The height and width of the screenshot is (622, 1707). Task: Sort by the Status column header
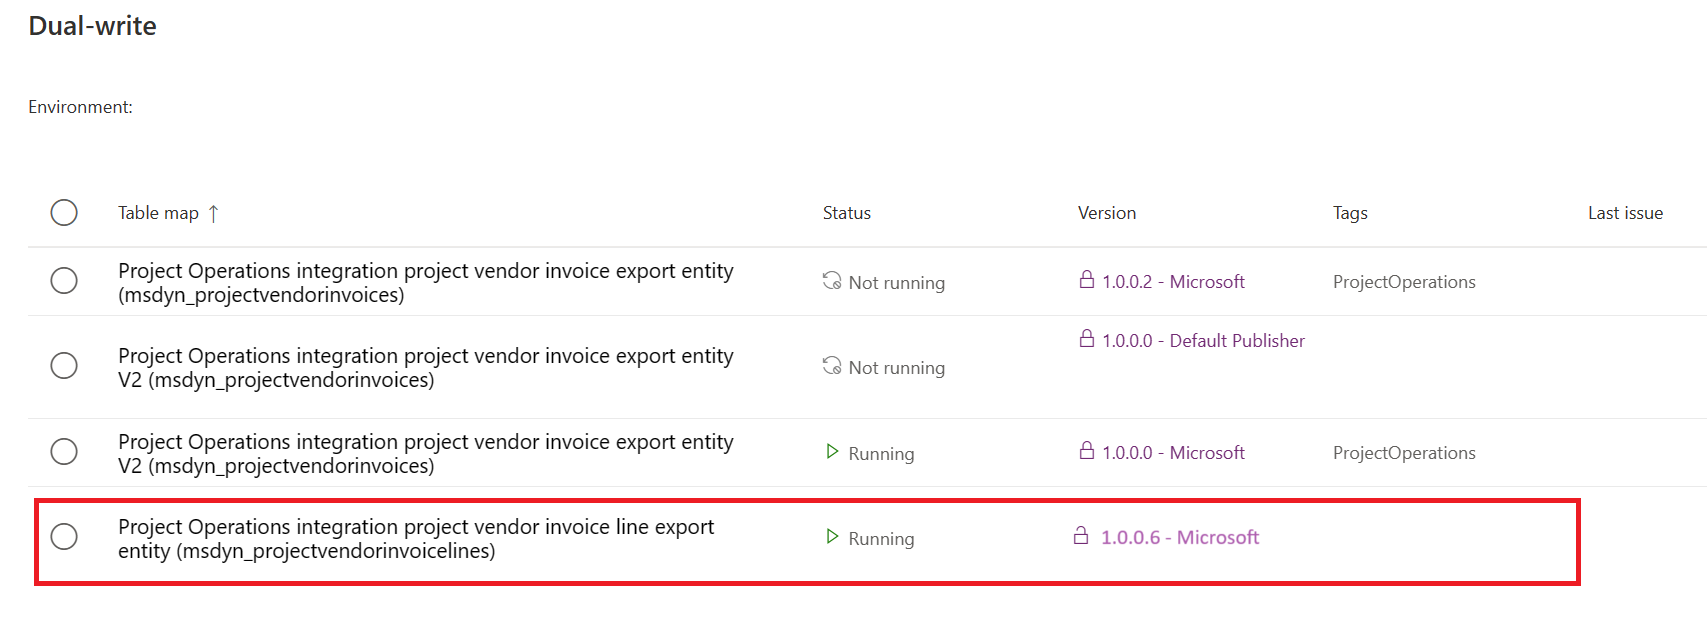click(847, 213)
